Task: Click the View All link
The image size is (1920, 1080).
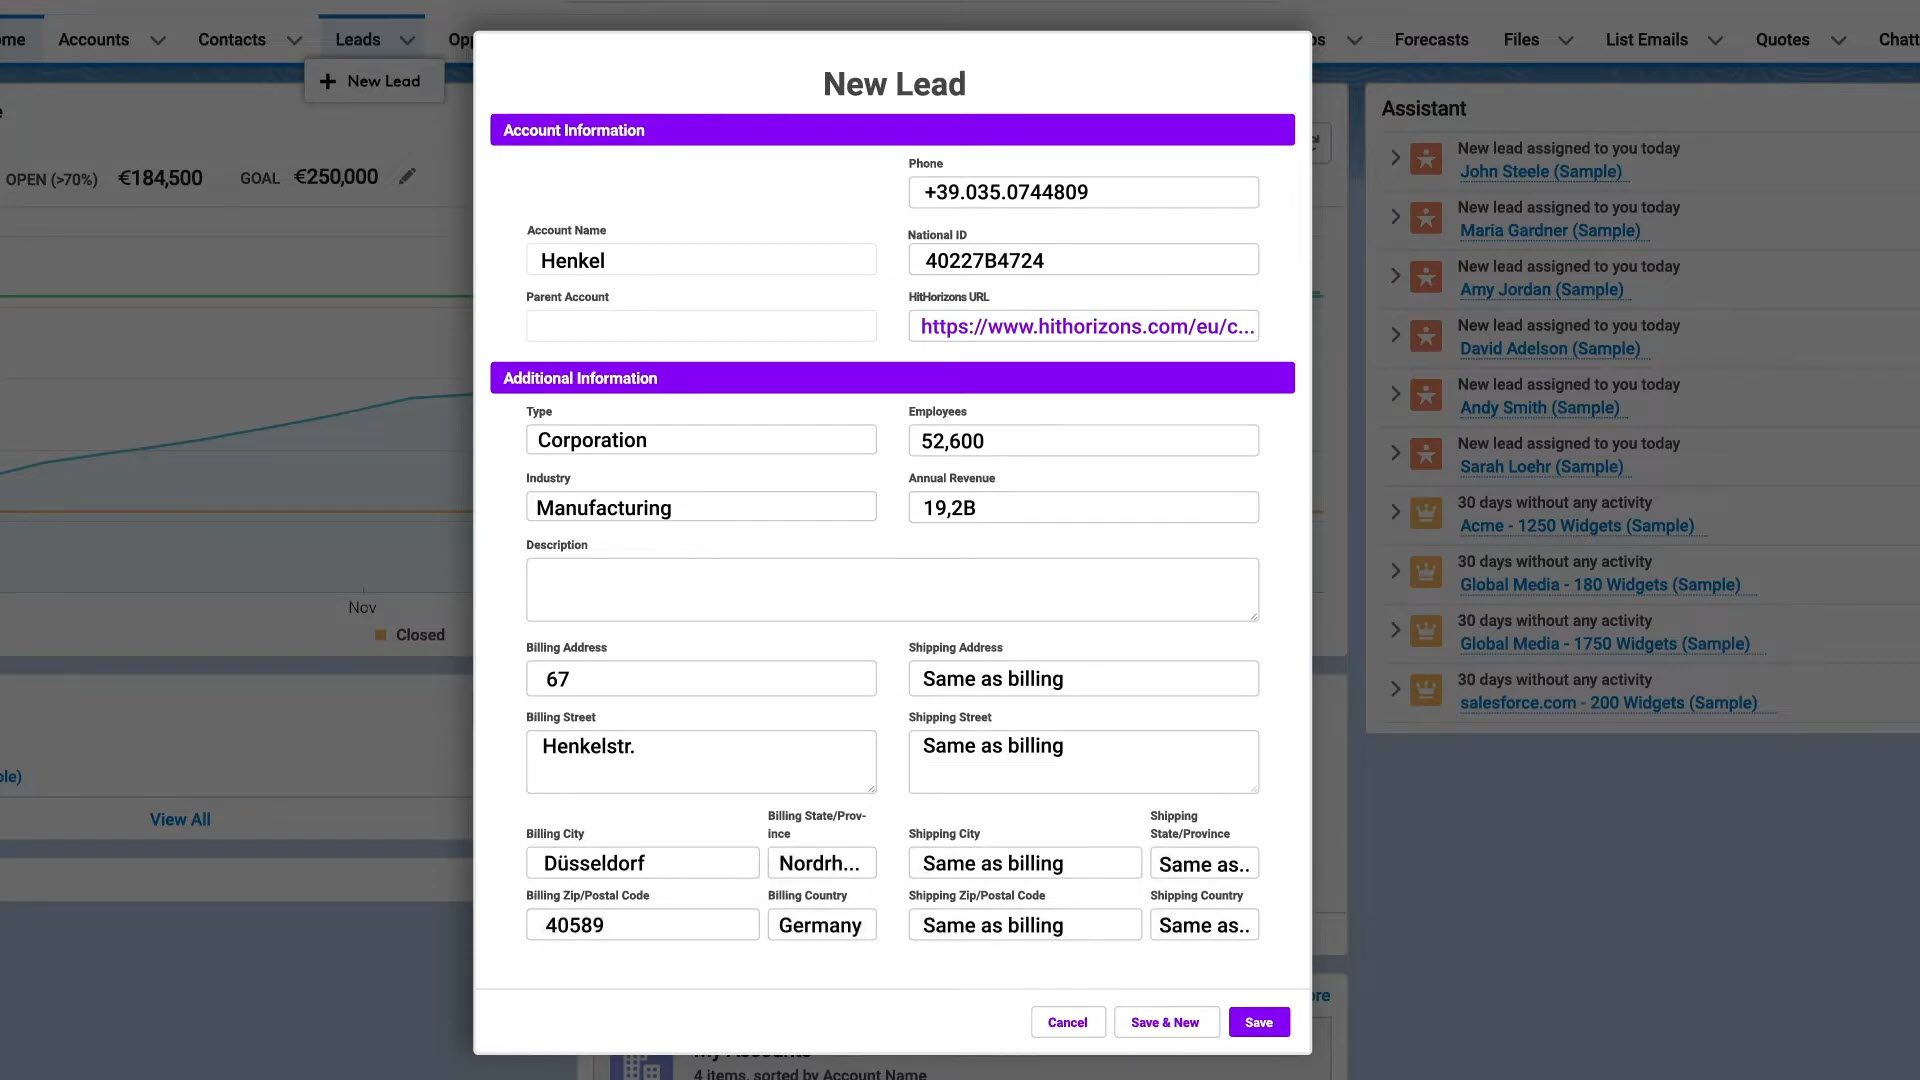Action: 180,819
